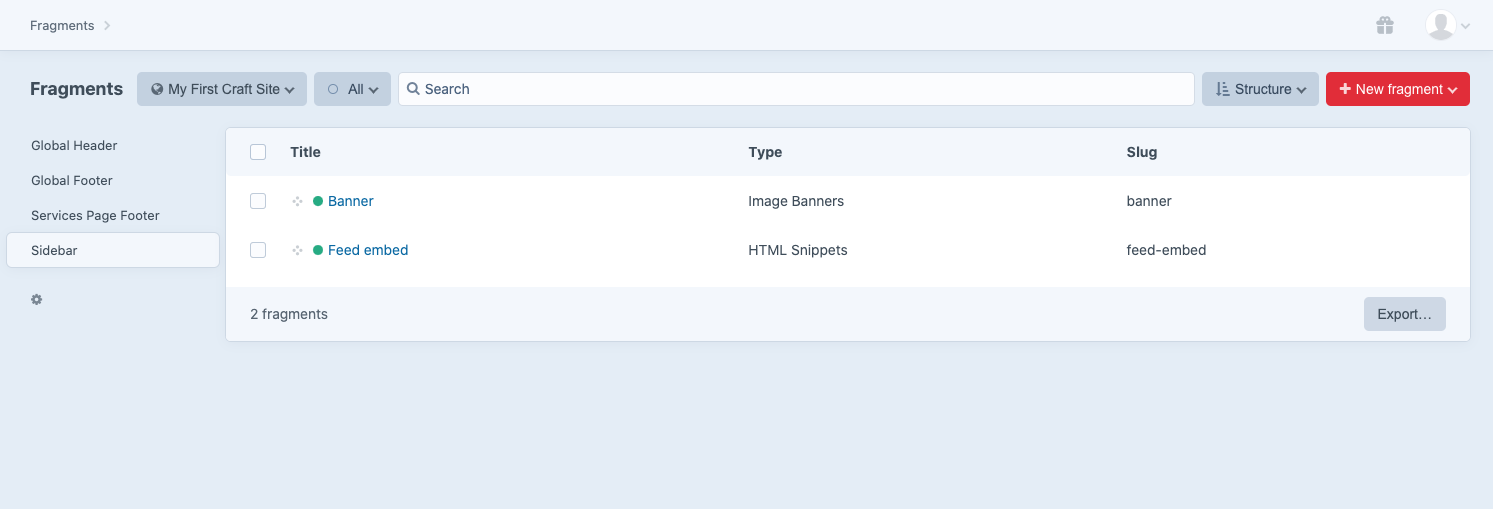Open the user account avatar menu
Image resolution: width=1493 pixels, height=509 pixels.
(x=1446, y=25)
